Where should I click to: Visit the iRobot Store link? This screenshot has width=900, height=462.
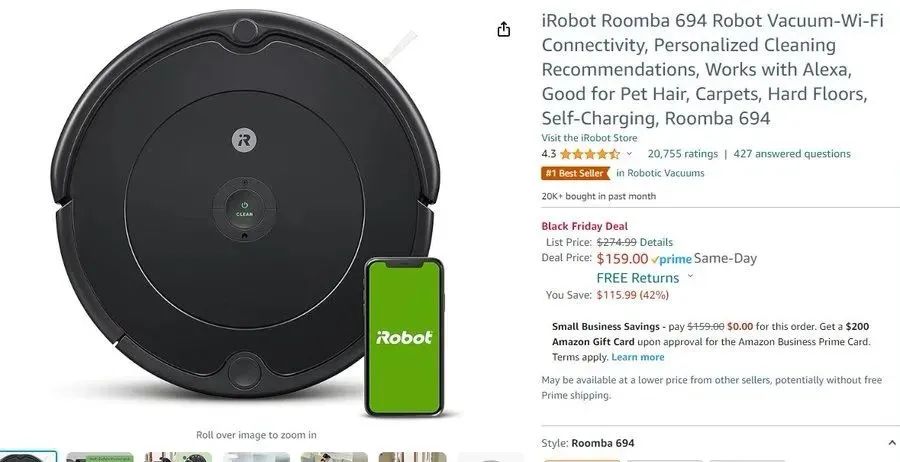(x=589, y=138)
